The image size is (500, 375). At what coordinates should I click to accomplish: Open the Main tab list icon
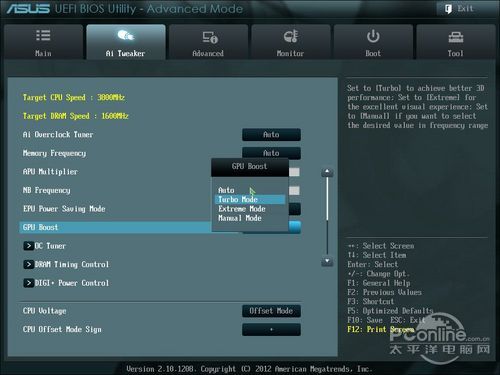pyautogui.click(x=43, y=35)
